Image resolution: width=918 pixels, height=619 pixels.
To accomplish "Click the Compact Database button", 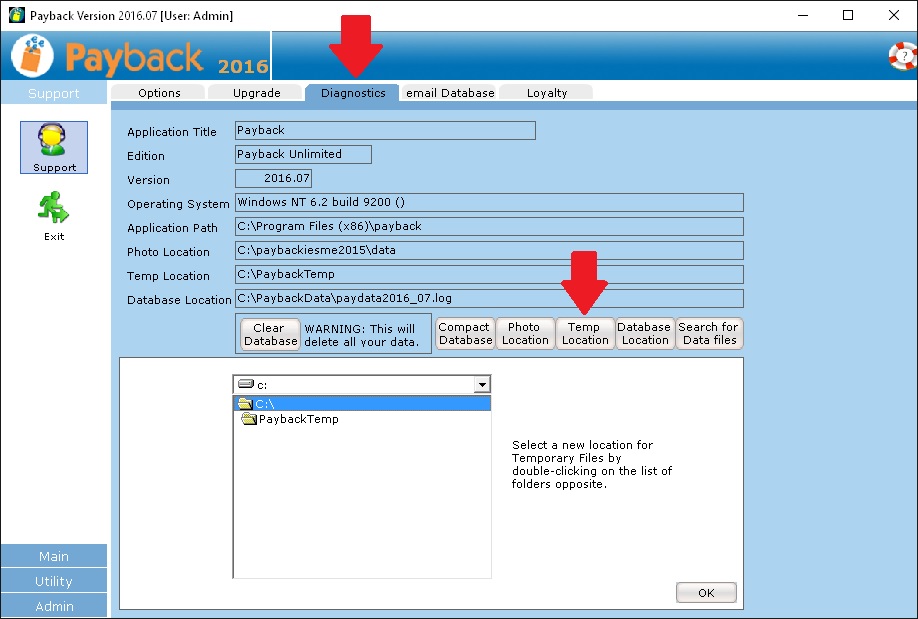I will tap(465, 334).
